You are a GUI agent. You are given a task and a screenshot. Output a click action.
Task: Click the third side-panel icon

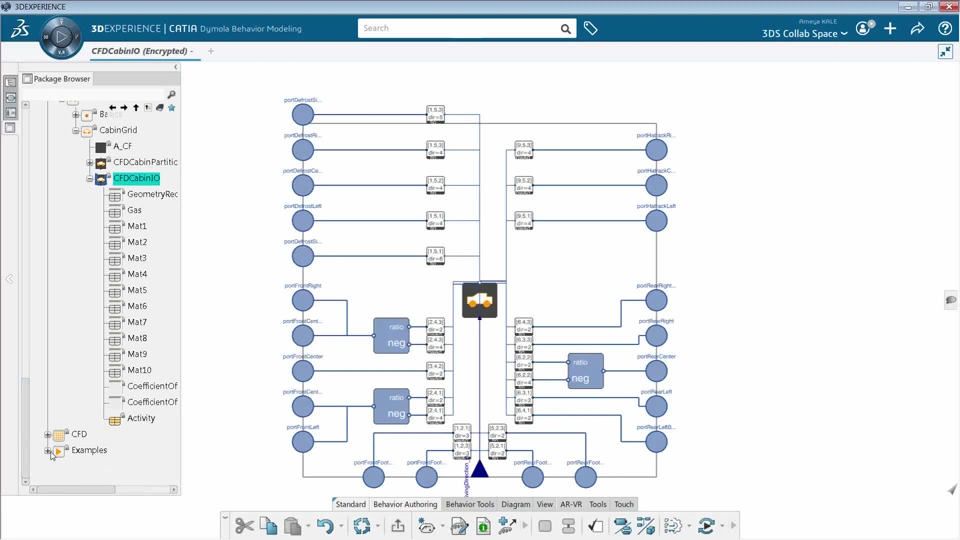click(x=10, y=113)
